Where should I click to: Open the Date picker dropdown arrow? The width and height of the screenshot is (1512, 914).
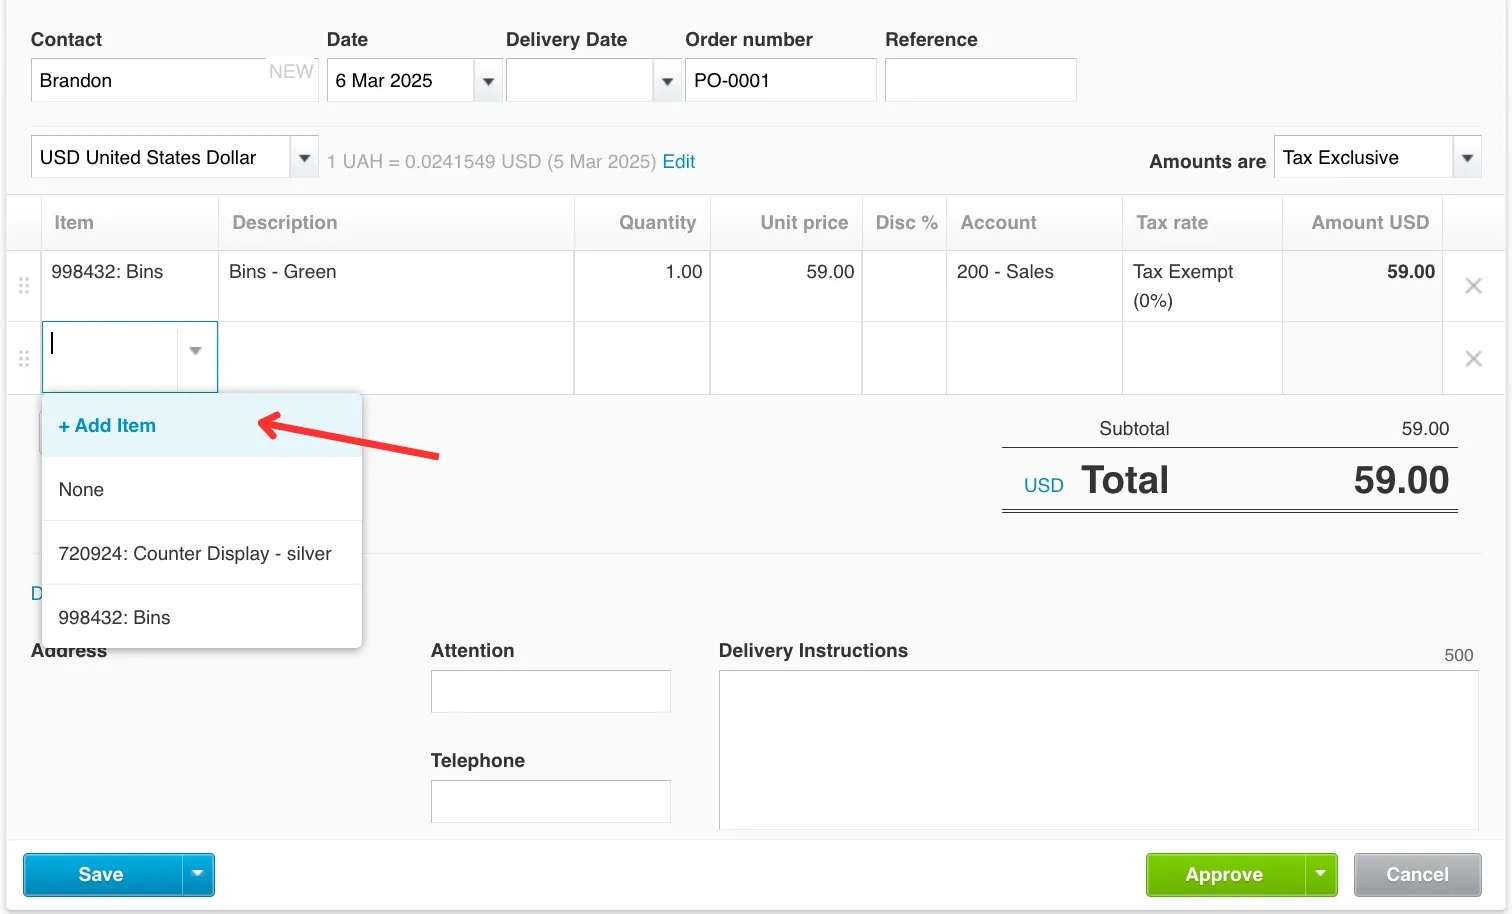click(x=488, y=81)
